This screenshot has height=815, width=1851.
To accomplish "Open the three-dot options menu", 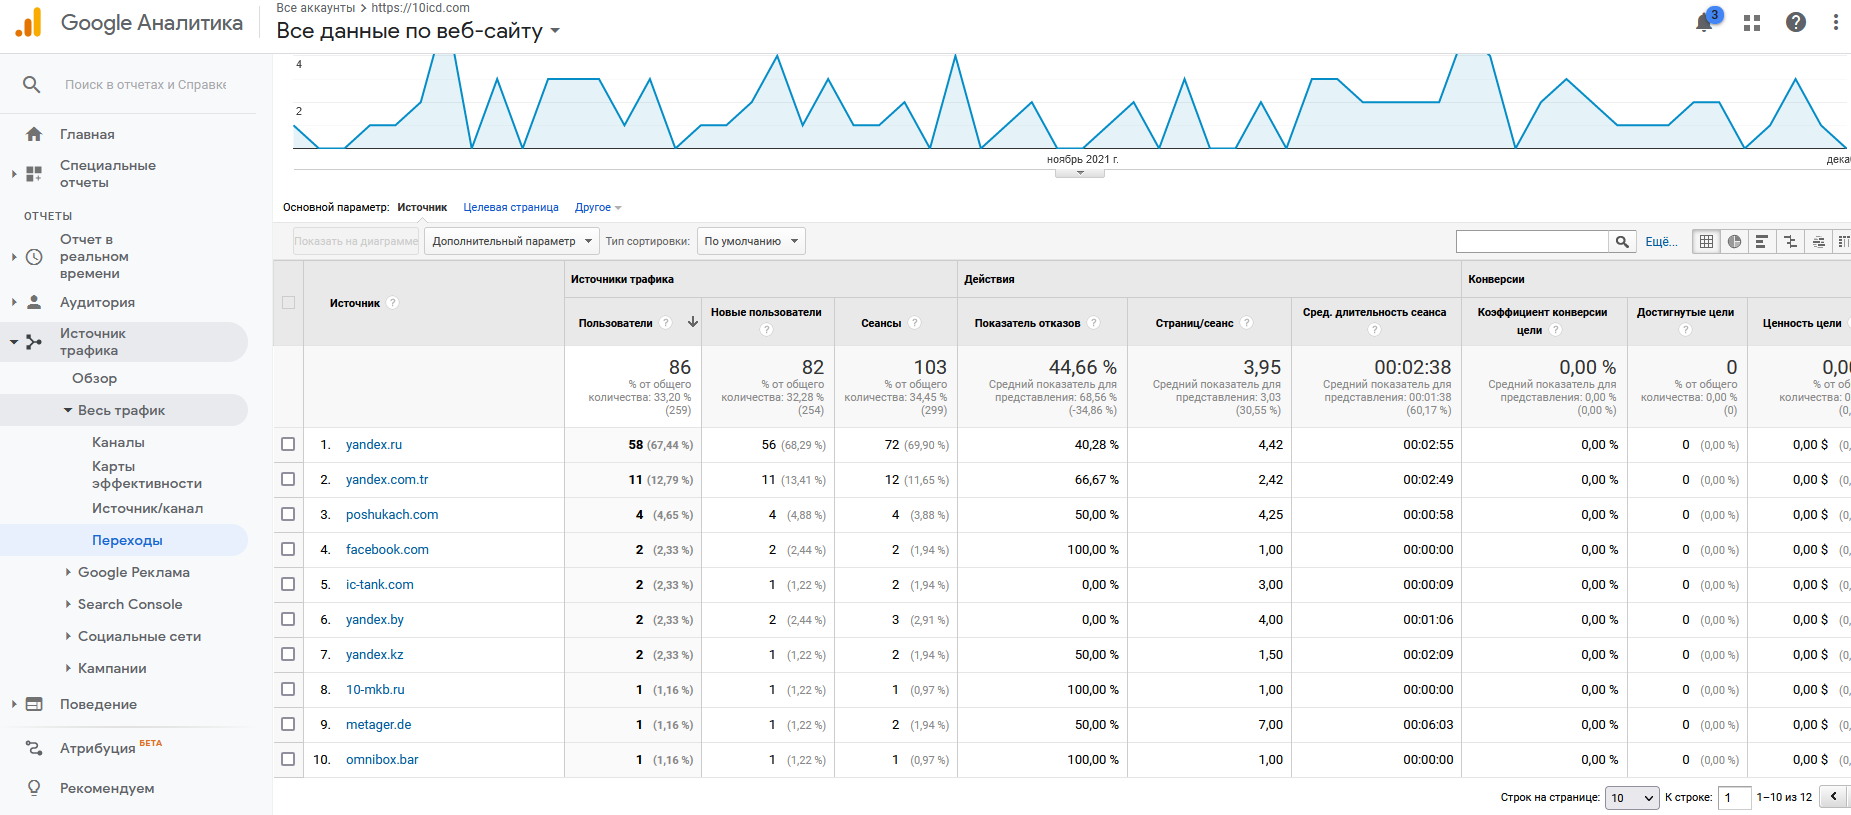I will (1835, 22).
